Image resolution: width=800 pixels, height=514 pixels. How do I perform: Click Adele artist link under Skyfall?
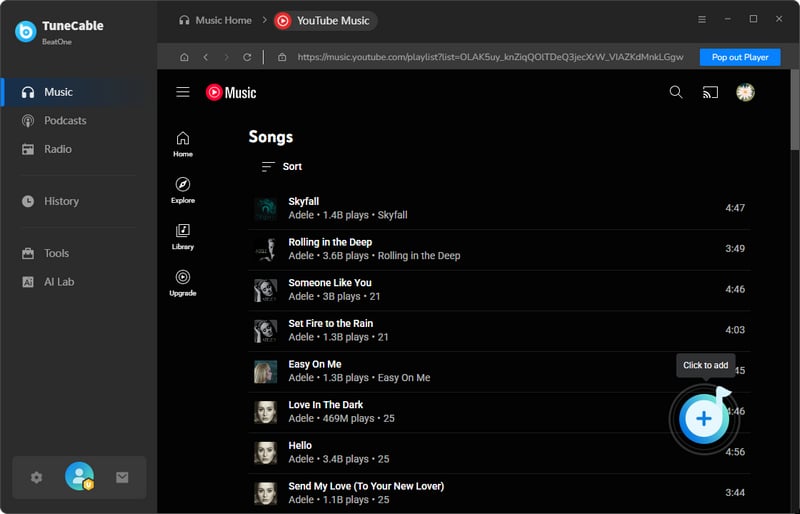301,215
